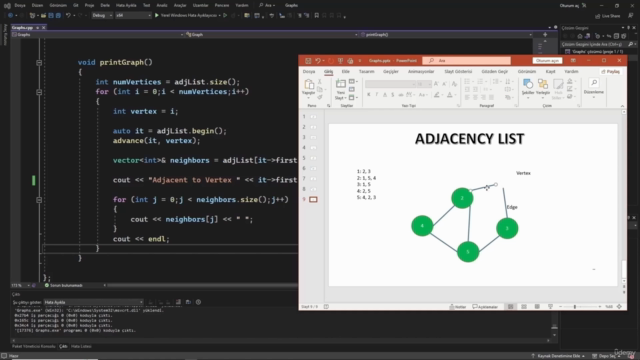
Task: Click the fit slide to window icon
Action: 620,307
